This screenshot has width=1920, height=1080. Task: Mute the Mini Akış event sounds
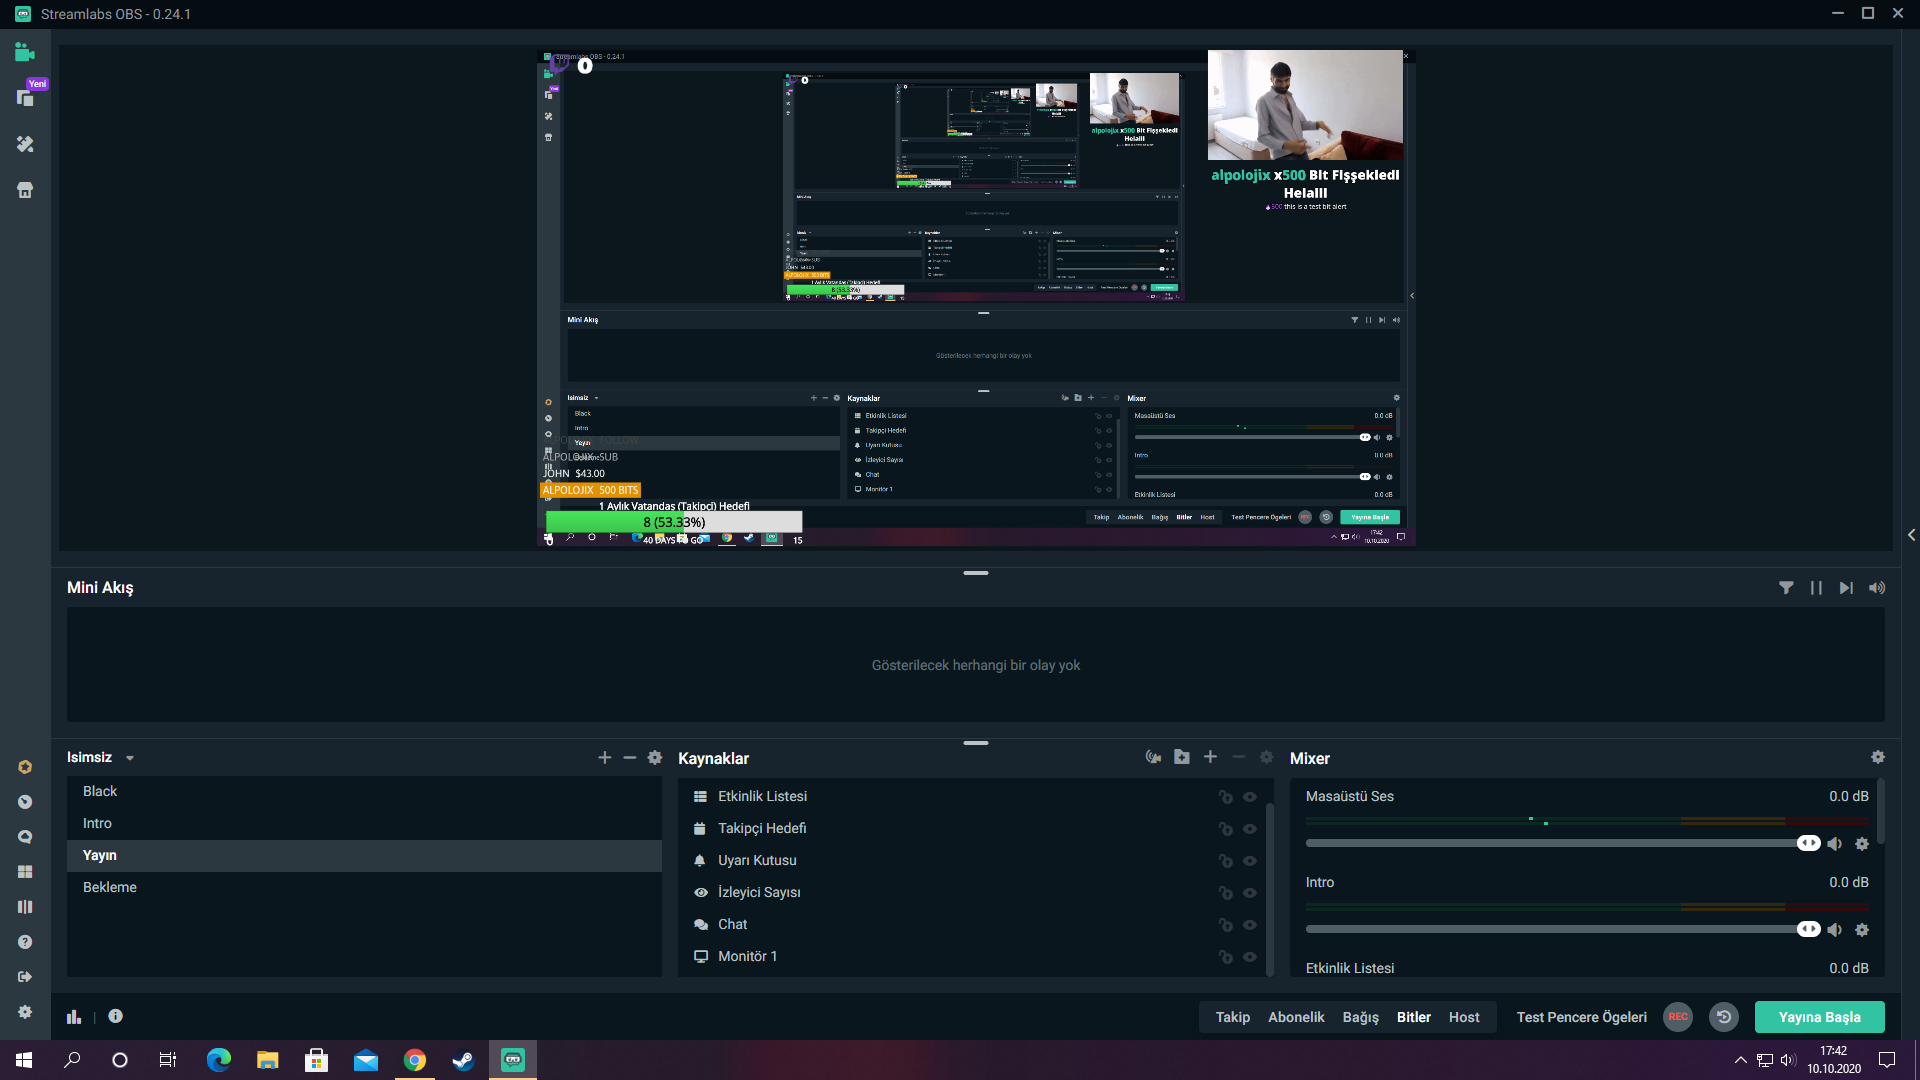(x=1877, y=588)
